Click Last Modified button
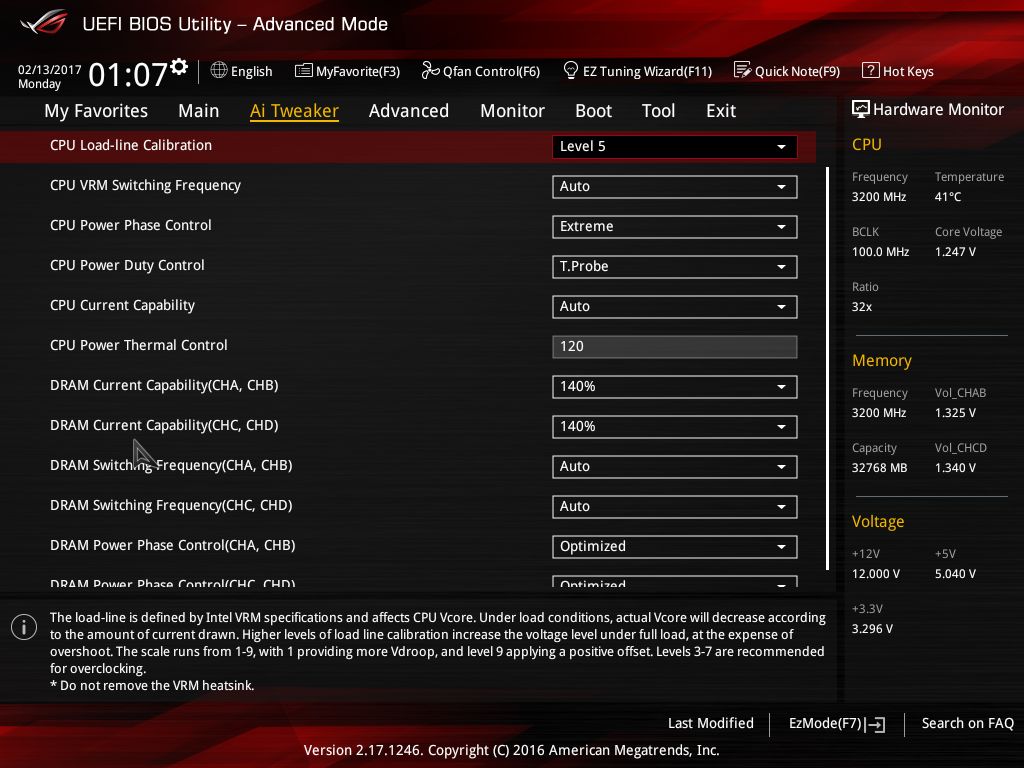 [x=711, y=723]
